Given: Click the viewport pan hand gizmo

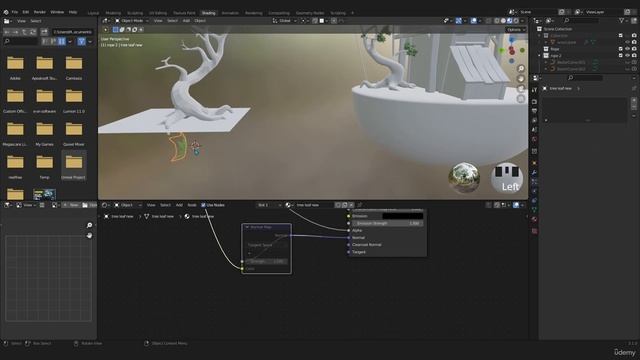Looking at the screenshot, I should 521,79.
